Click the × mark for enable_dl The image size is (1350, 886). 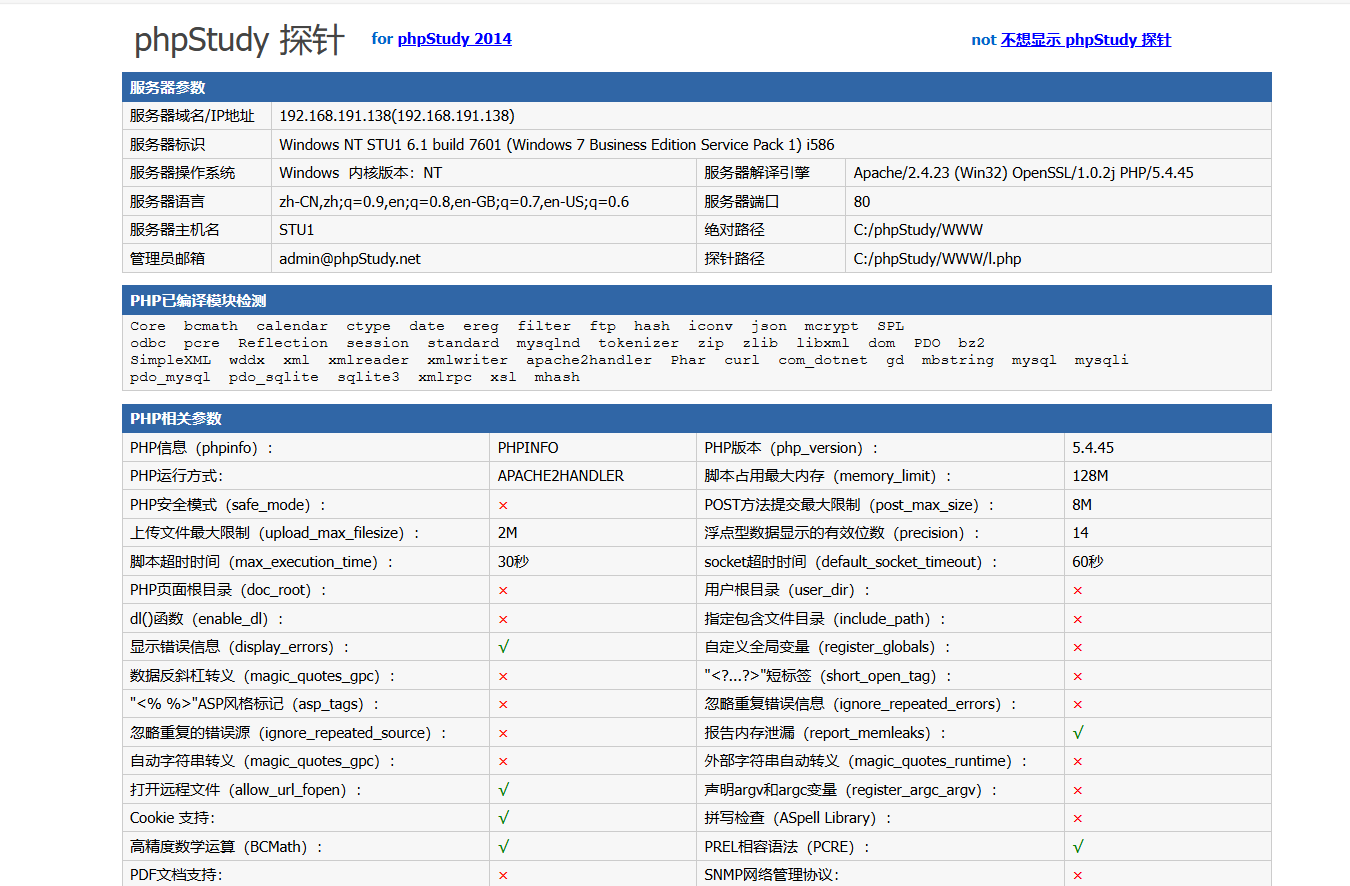tap(503, 620)
